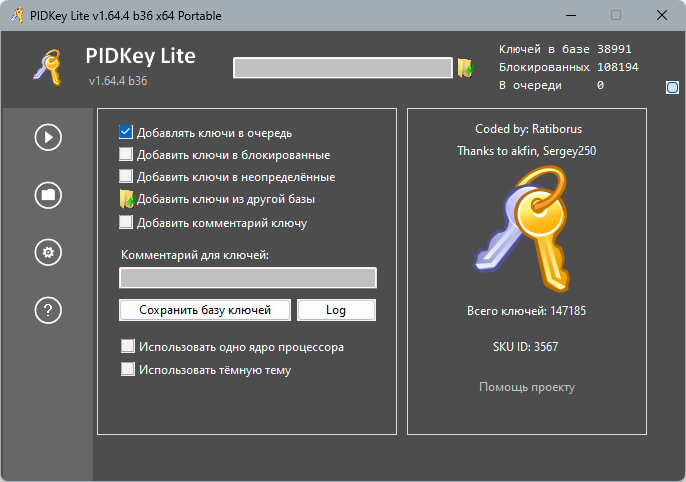Click the "v1.64.4 b36" version label
The height and width of the screenshot is (482, 686).
[x=118, y=81]
